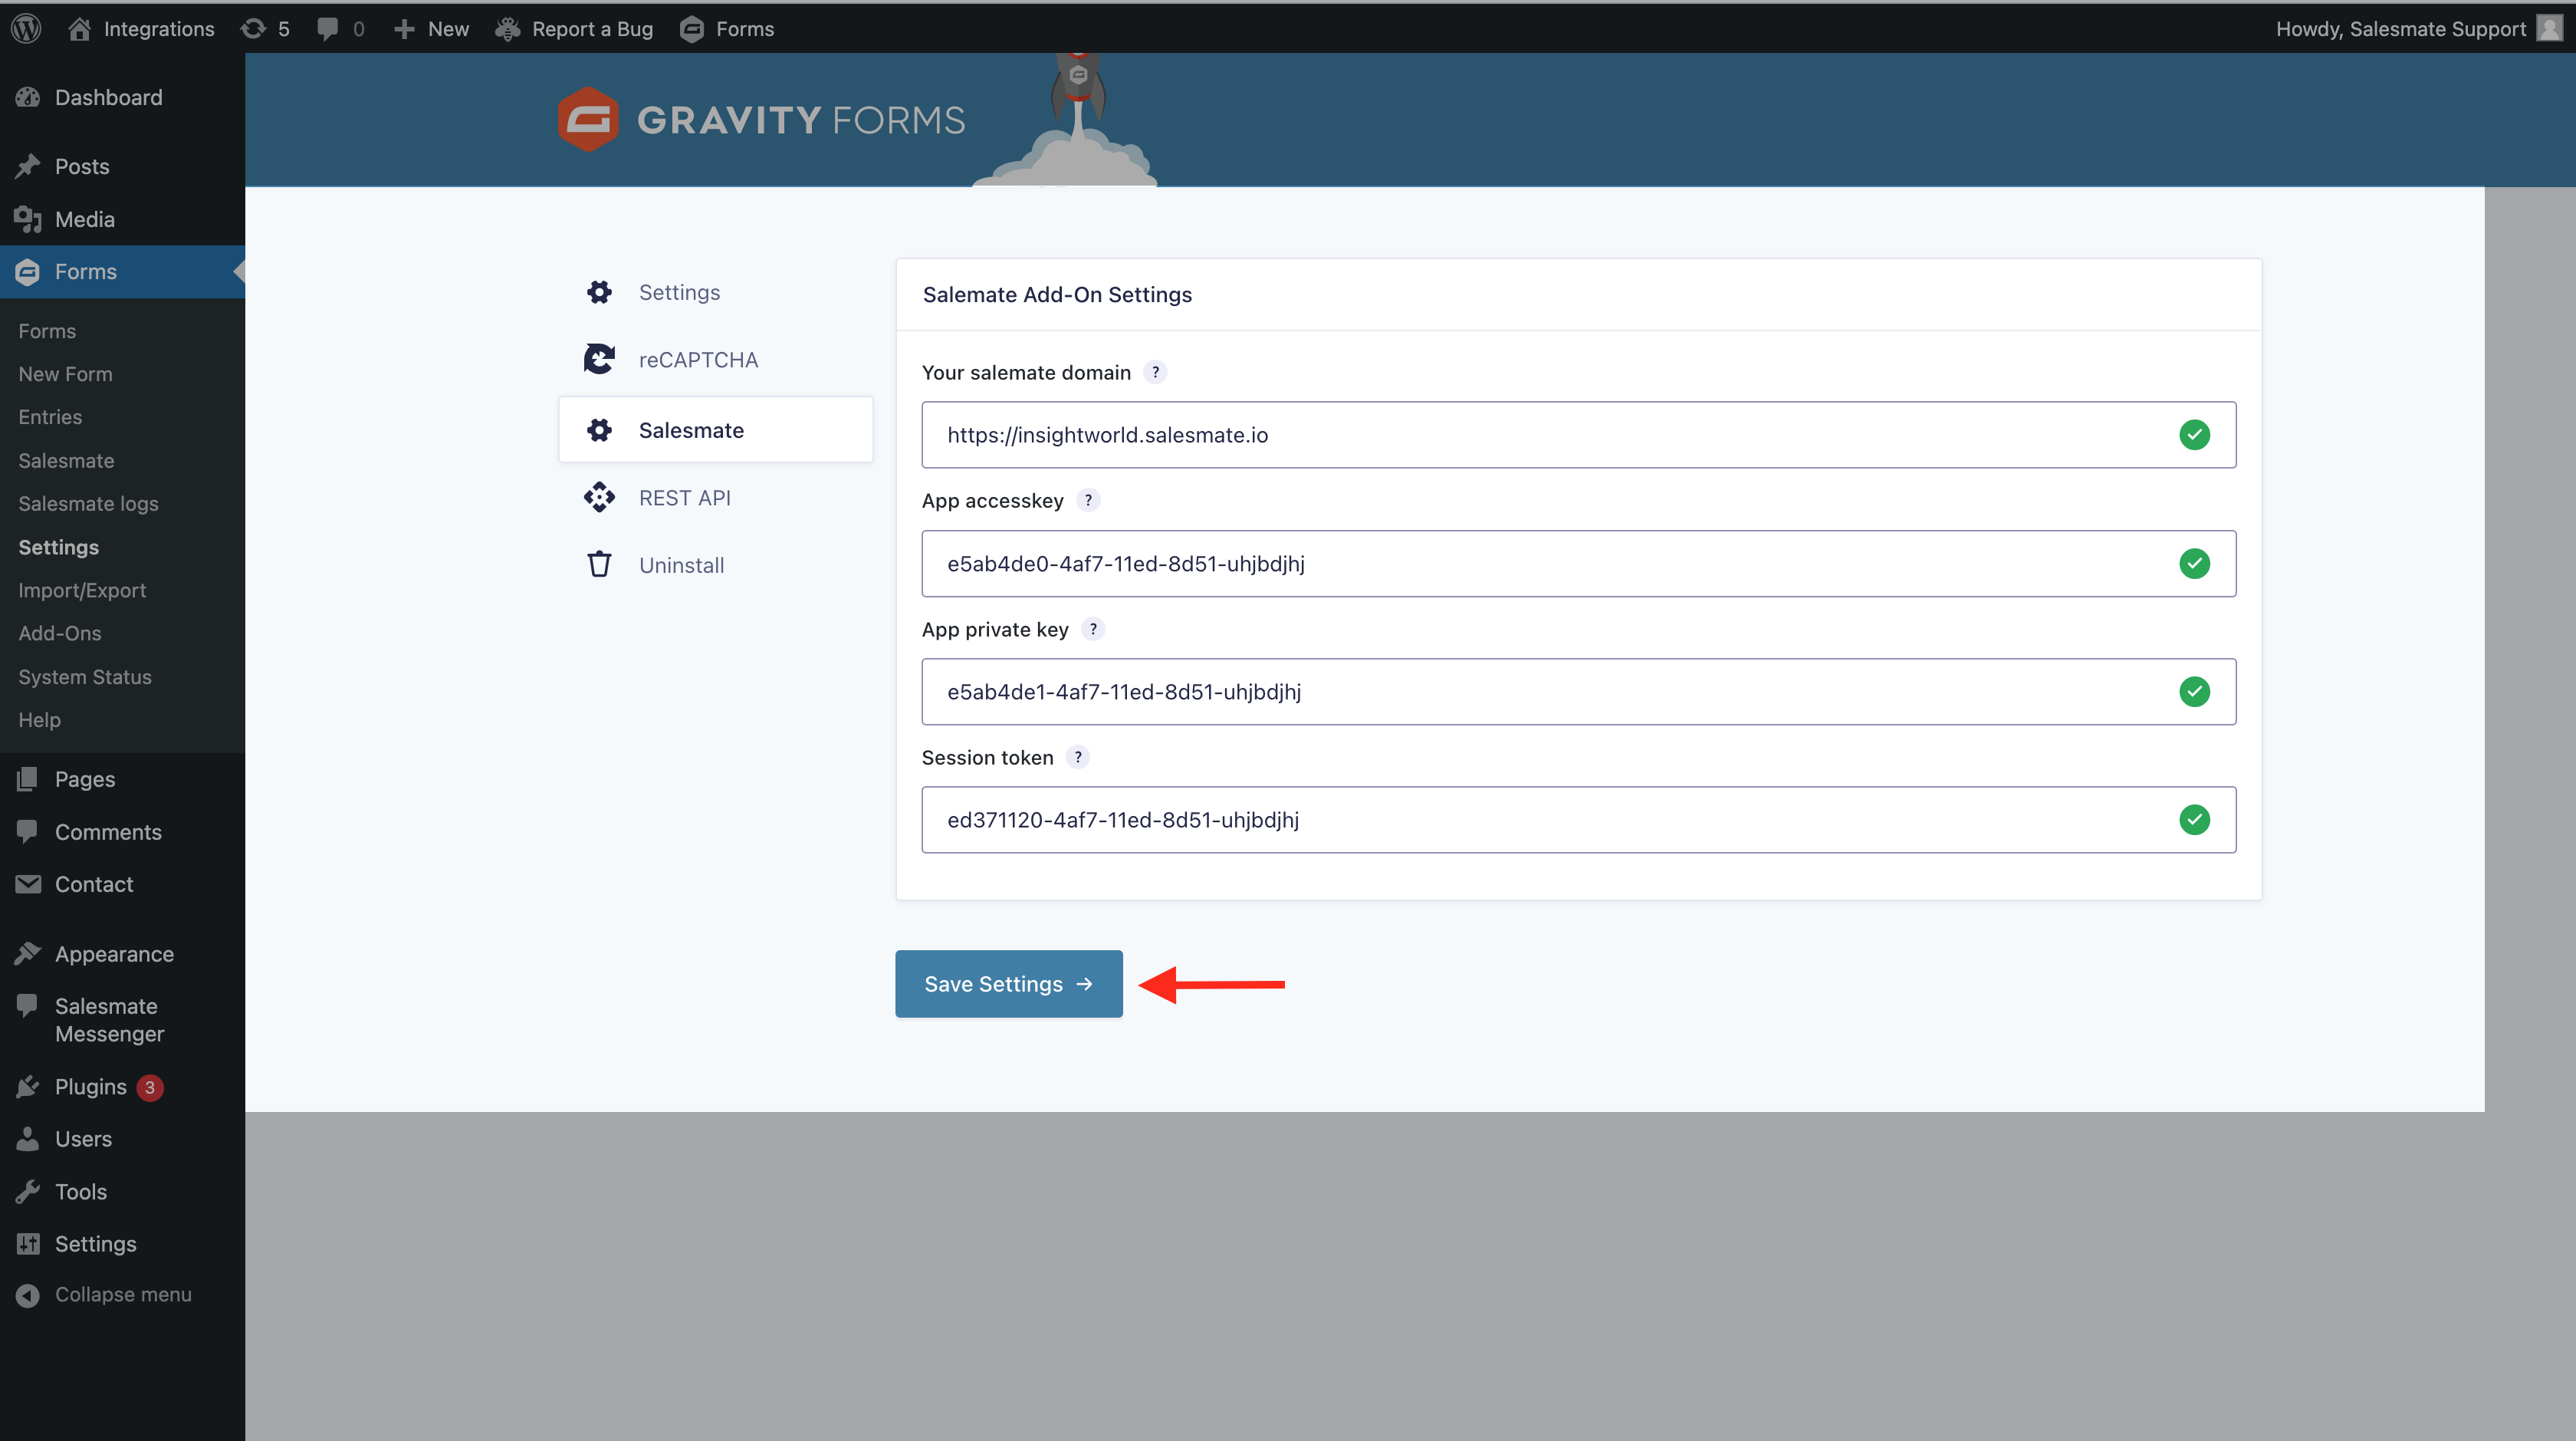The image size is (2576, 1441).
Task: Select the Salesmate settings tab
Action: (x=716, y=430)
